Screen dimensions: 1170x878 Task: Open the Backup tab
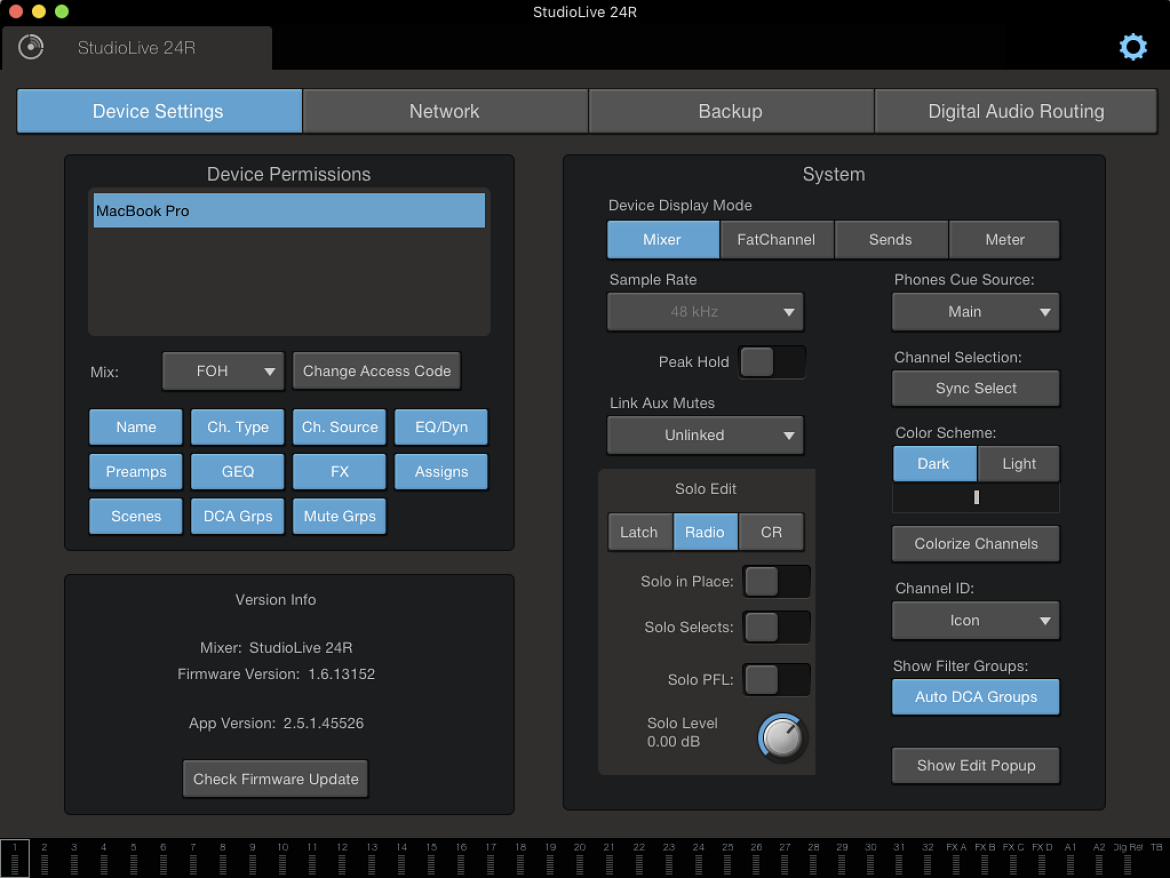pos(731,111)
